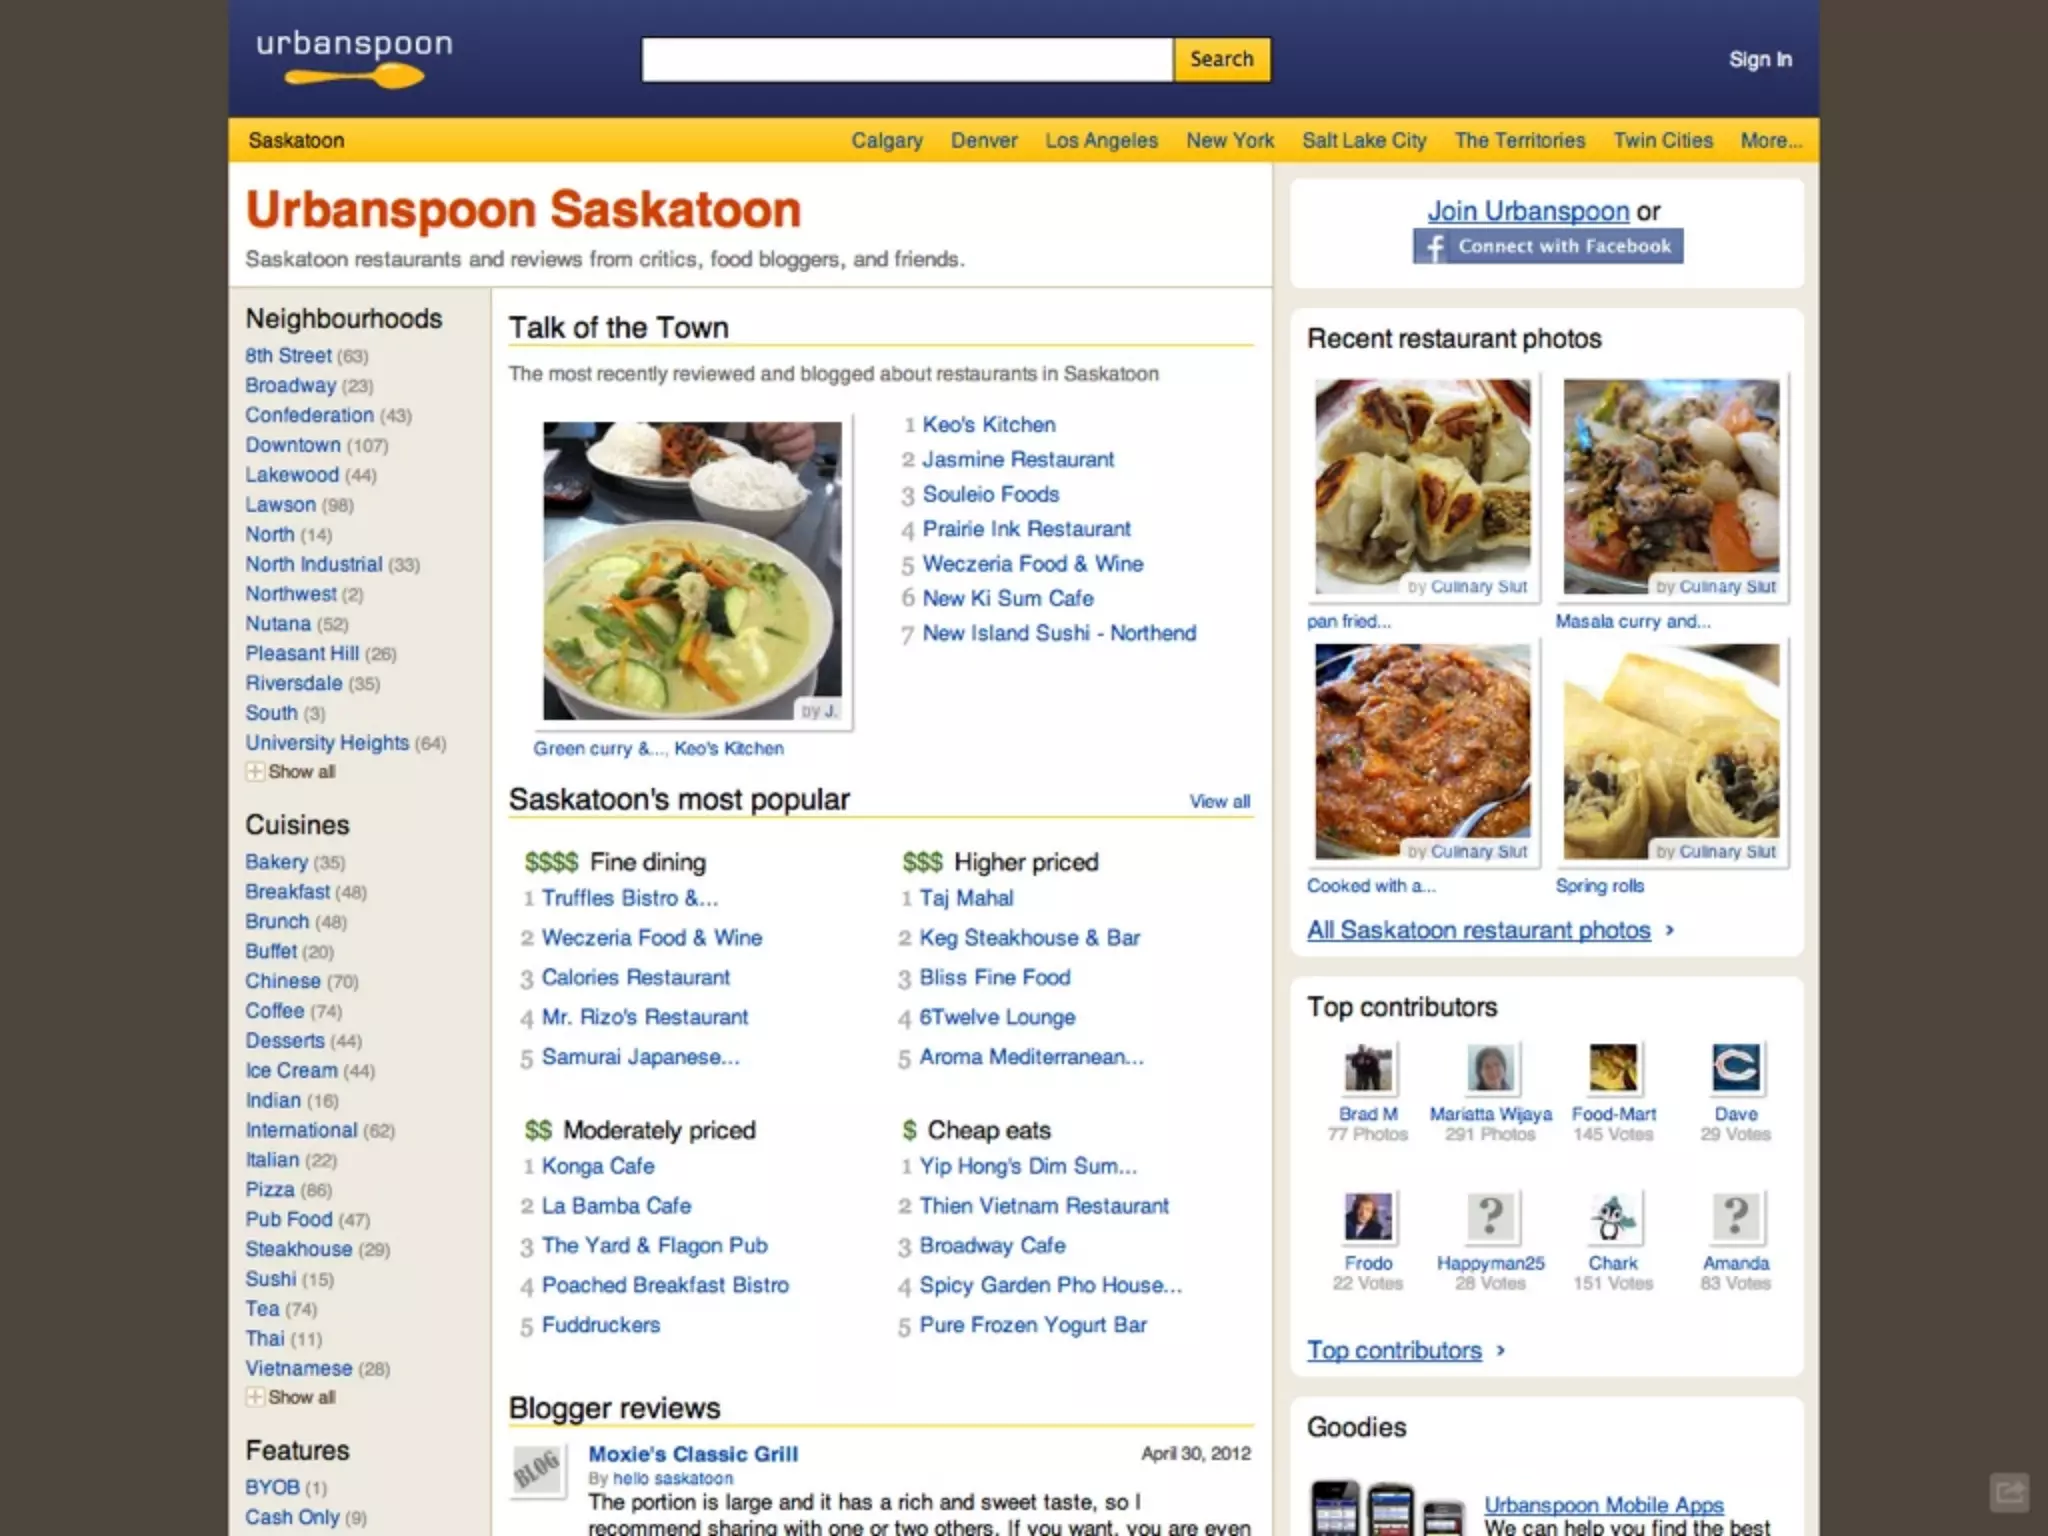This screenshot has width=2048, height=1536.
Task: Open the Spring rolls photo thumbnail
Action: click(x=1671, y=751)
